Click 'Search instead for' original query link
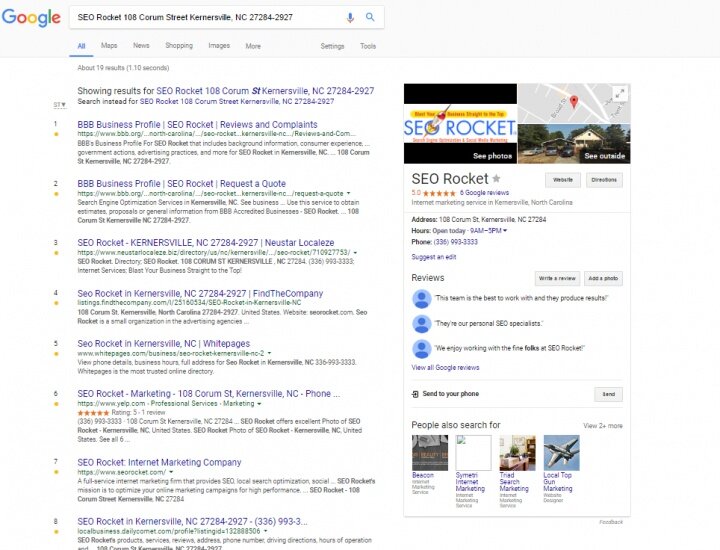This screenshot has height=550, width=720. [237, 101]
